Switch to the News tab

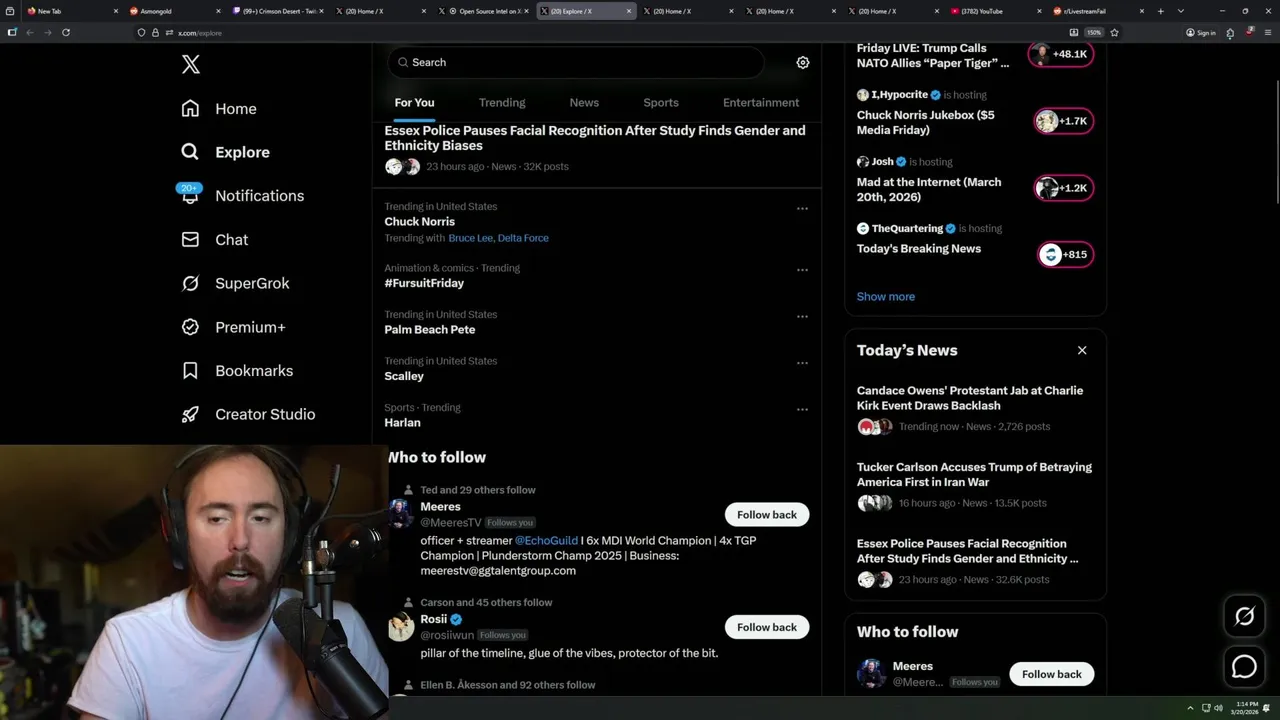coord(584,103)
